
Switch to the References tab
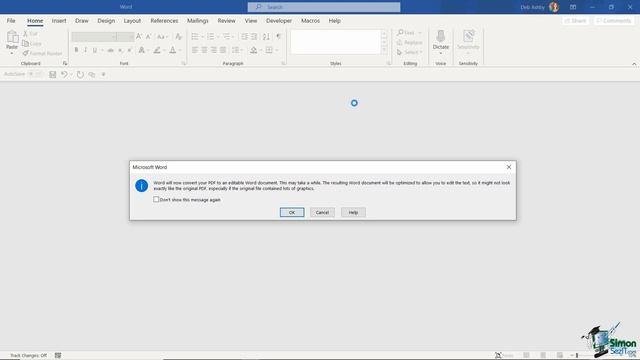tap(164, 20)
